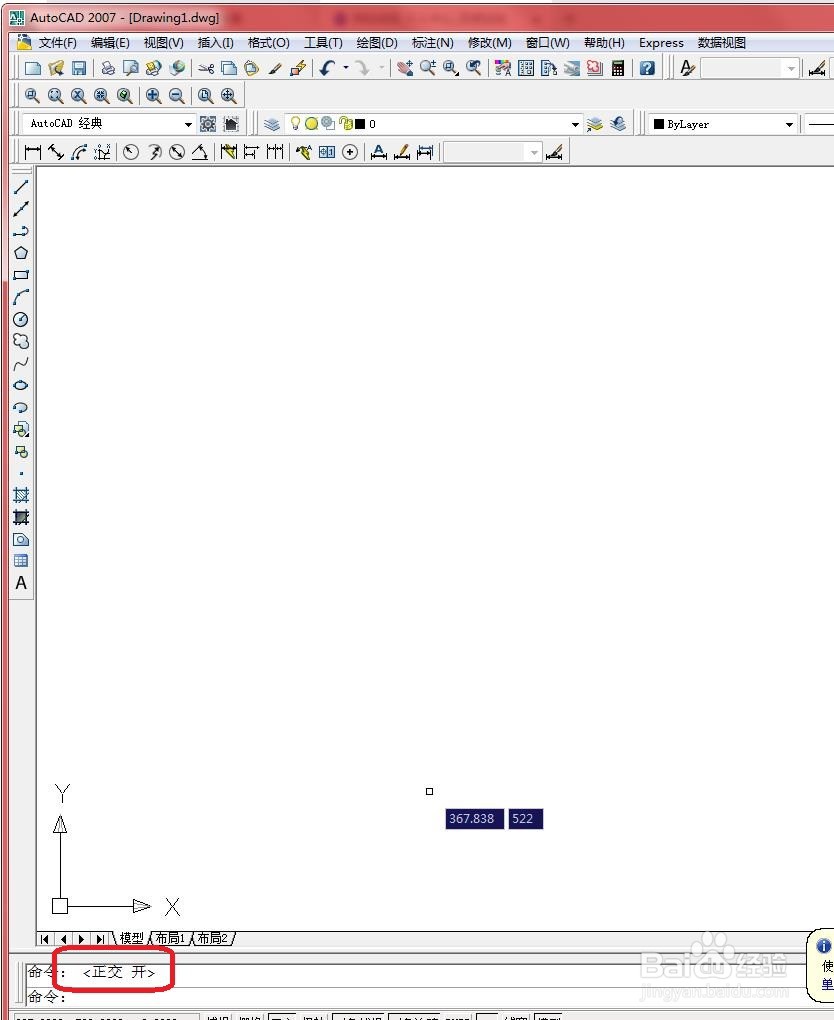Open the 修改(M) menu

click(x=490, y=43)
